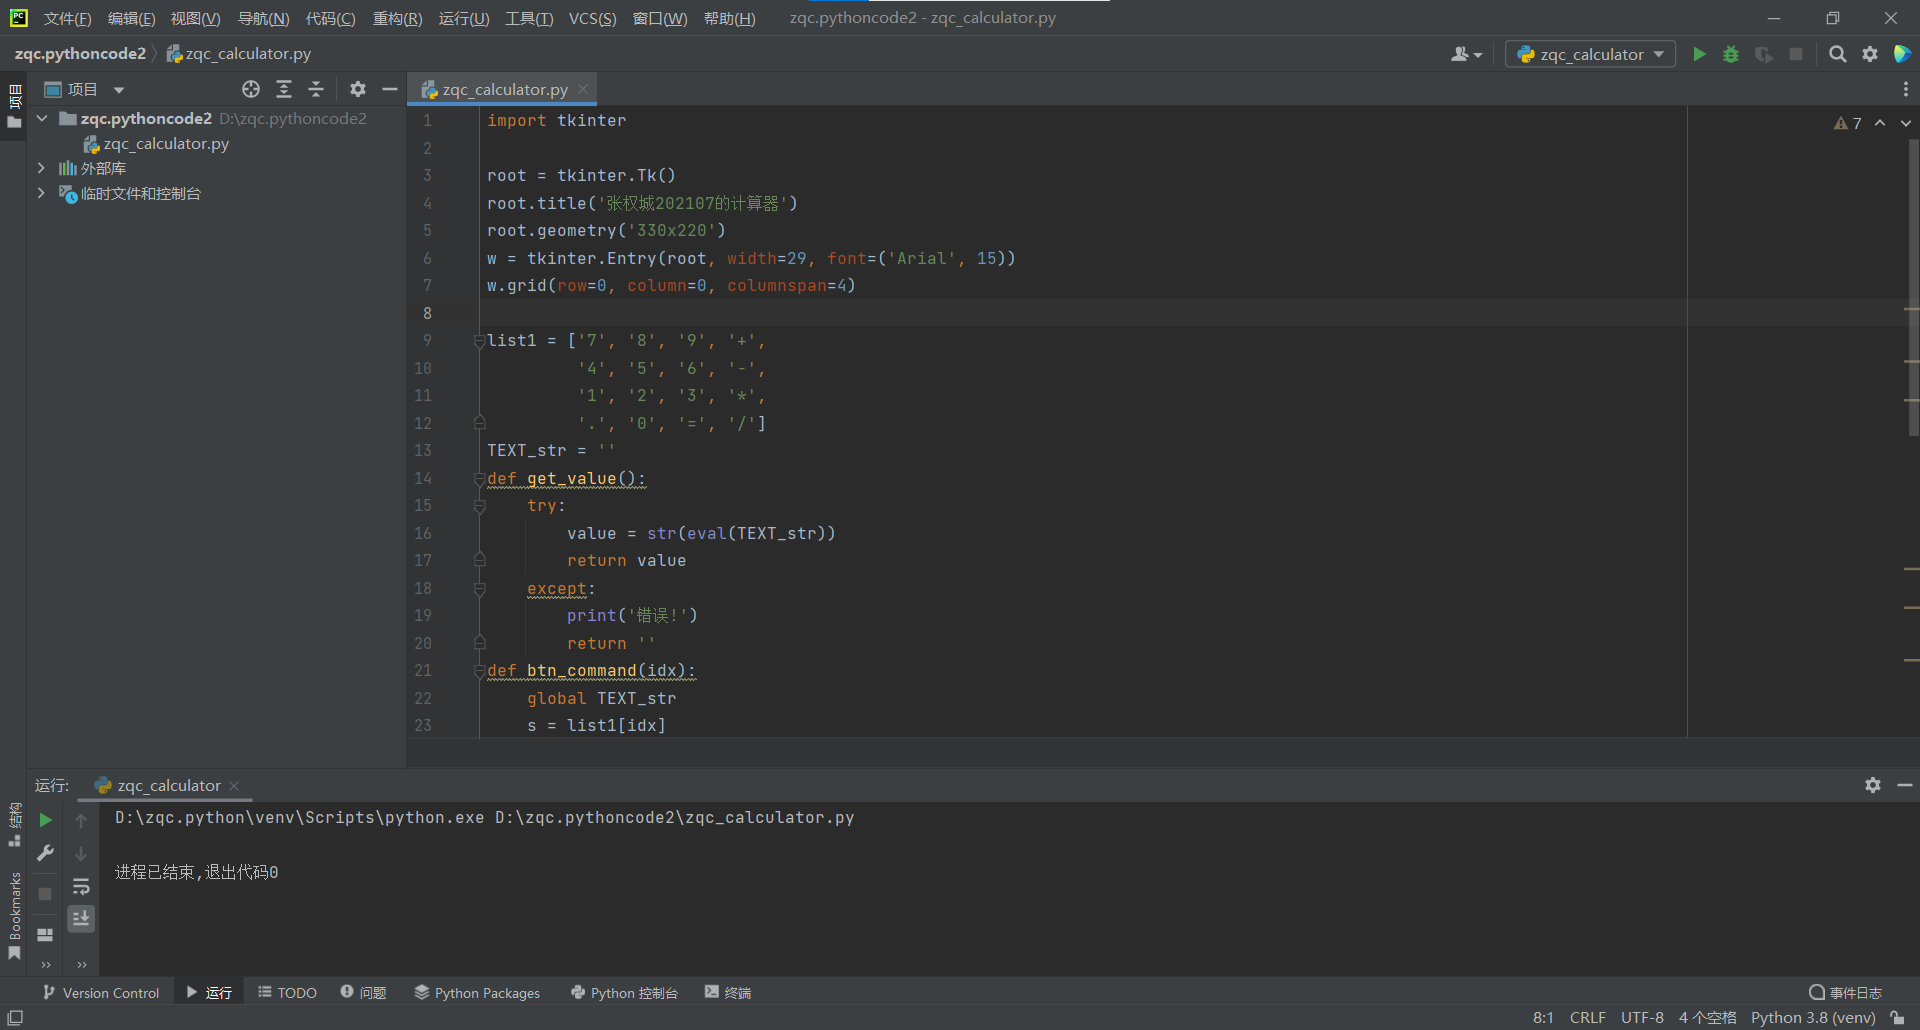Screen dimensions: 1920x1030
Task: Open Search Everywhere magnifier icon
Action: coord(1837,54)
